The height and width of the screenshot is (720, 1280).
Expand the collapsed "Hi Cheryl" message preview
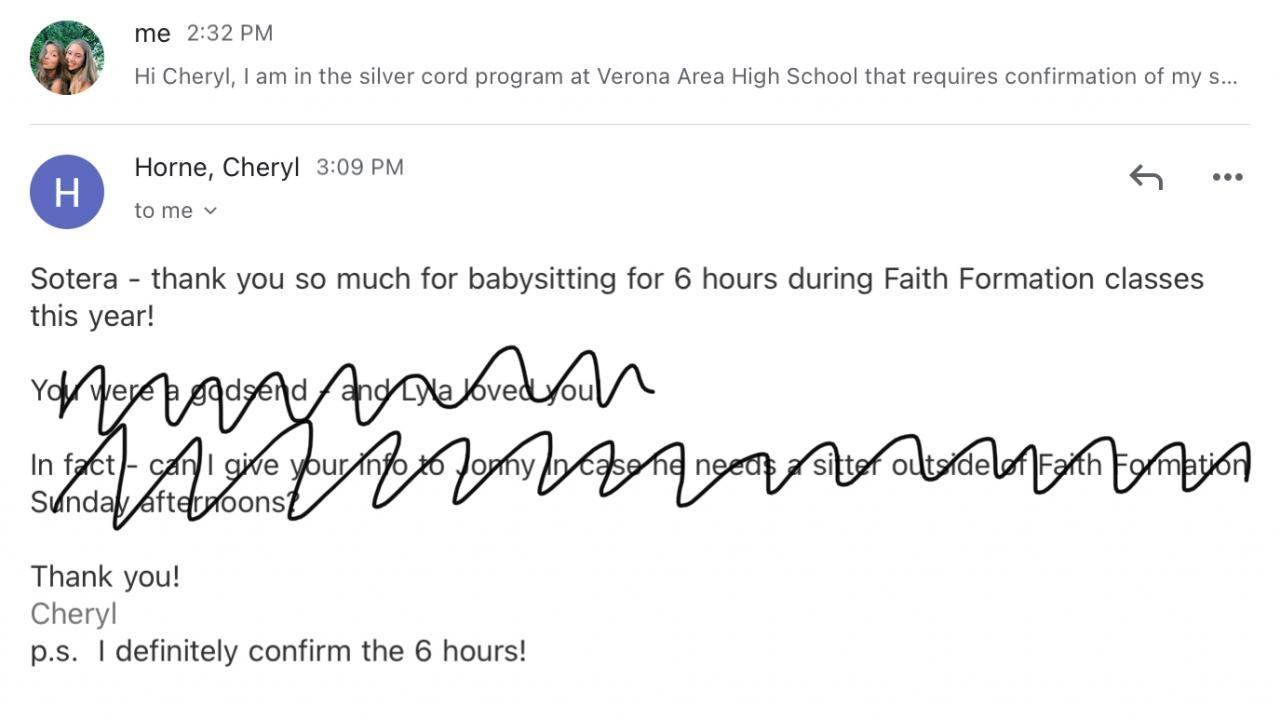coord(685,77)
